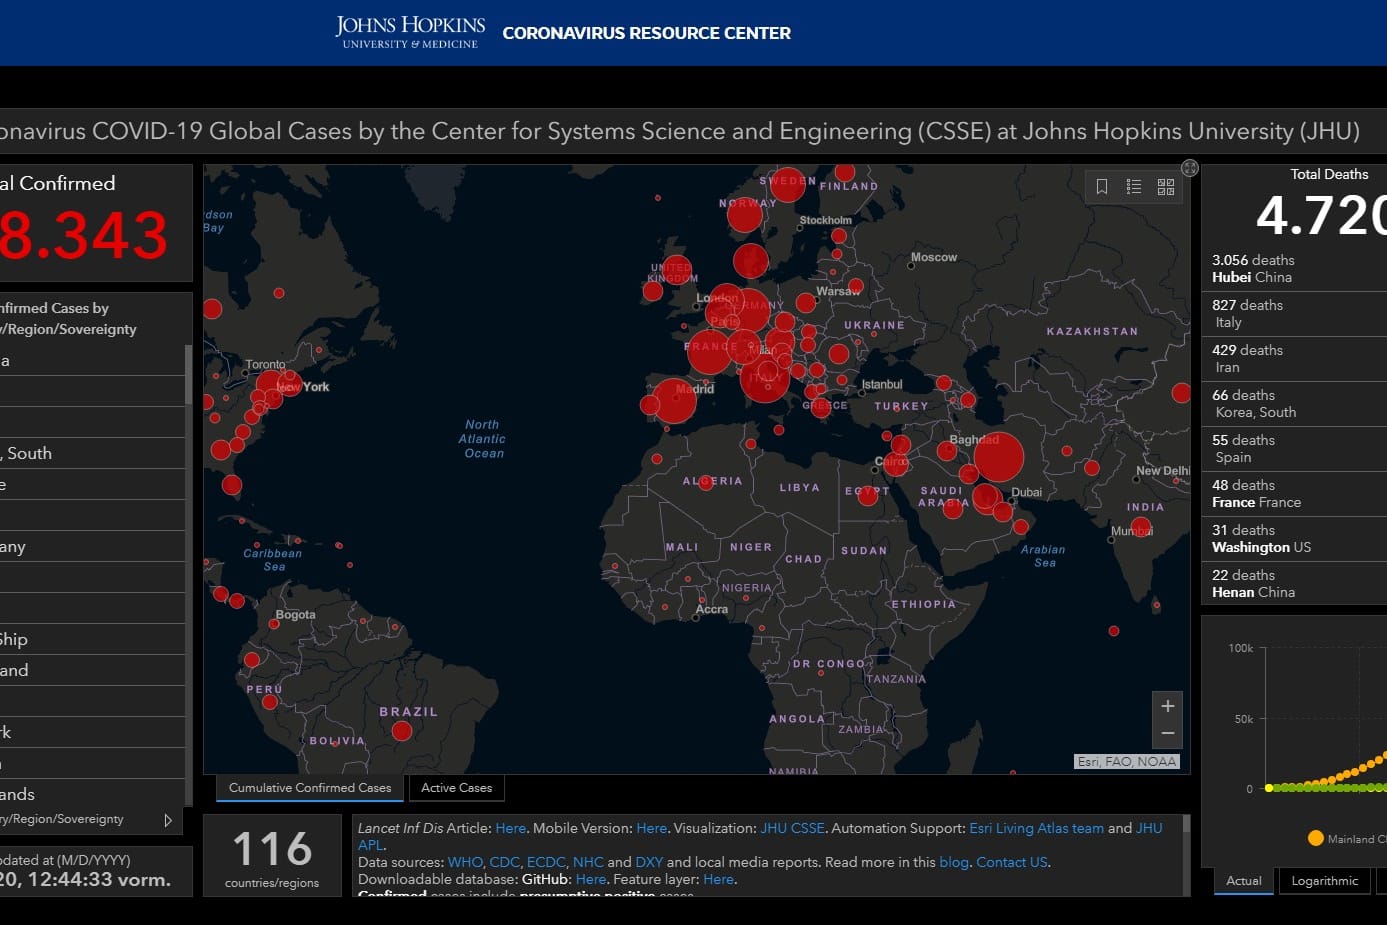
Task: Click the Johns Hopkins University logo
Action: (x=410, y=32)
